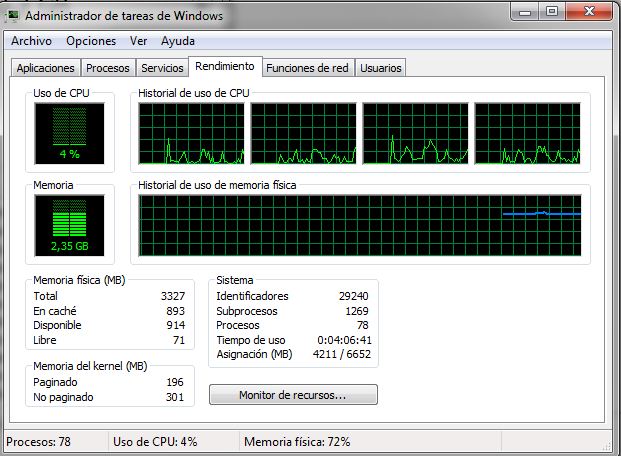
Task: Select the Rendimiento tab
Action: tap(225, 66)
